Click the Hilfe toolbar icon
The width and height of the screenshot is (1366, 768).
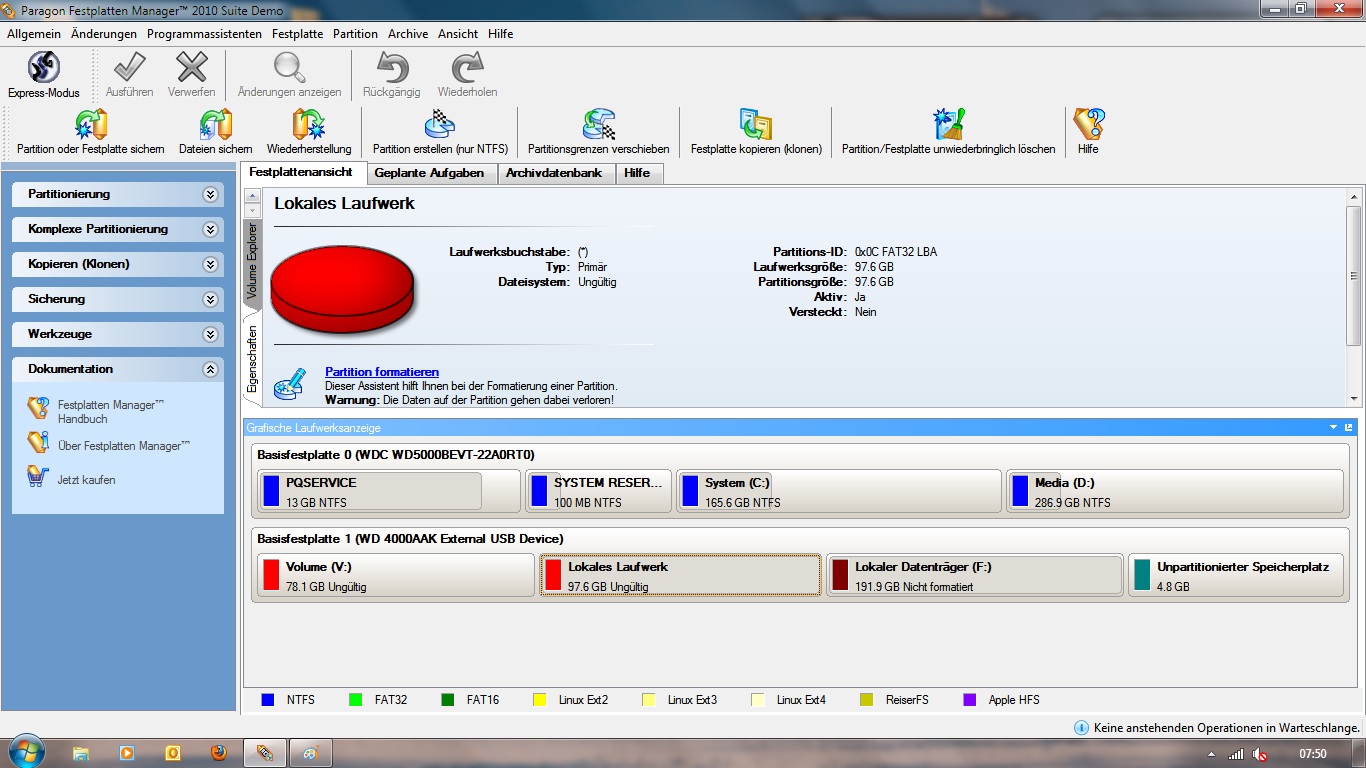pyautogui.click(x=1088, y=124)
